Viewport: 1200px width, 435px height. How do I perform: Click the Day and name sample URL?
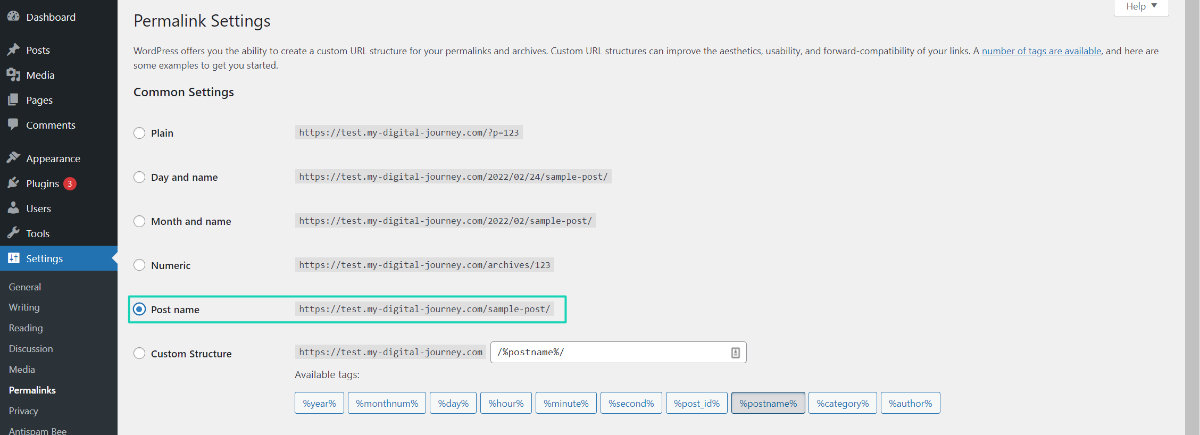pyautogui.click(x=453, y=177)
